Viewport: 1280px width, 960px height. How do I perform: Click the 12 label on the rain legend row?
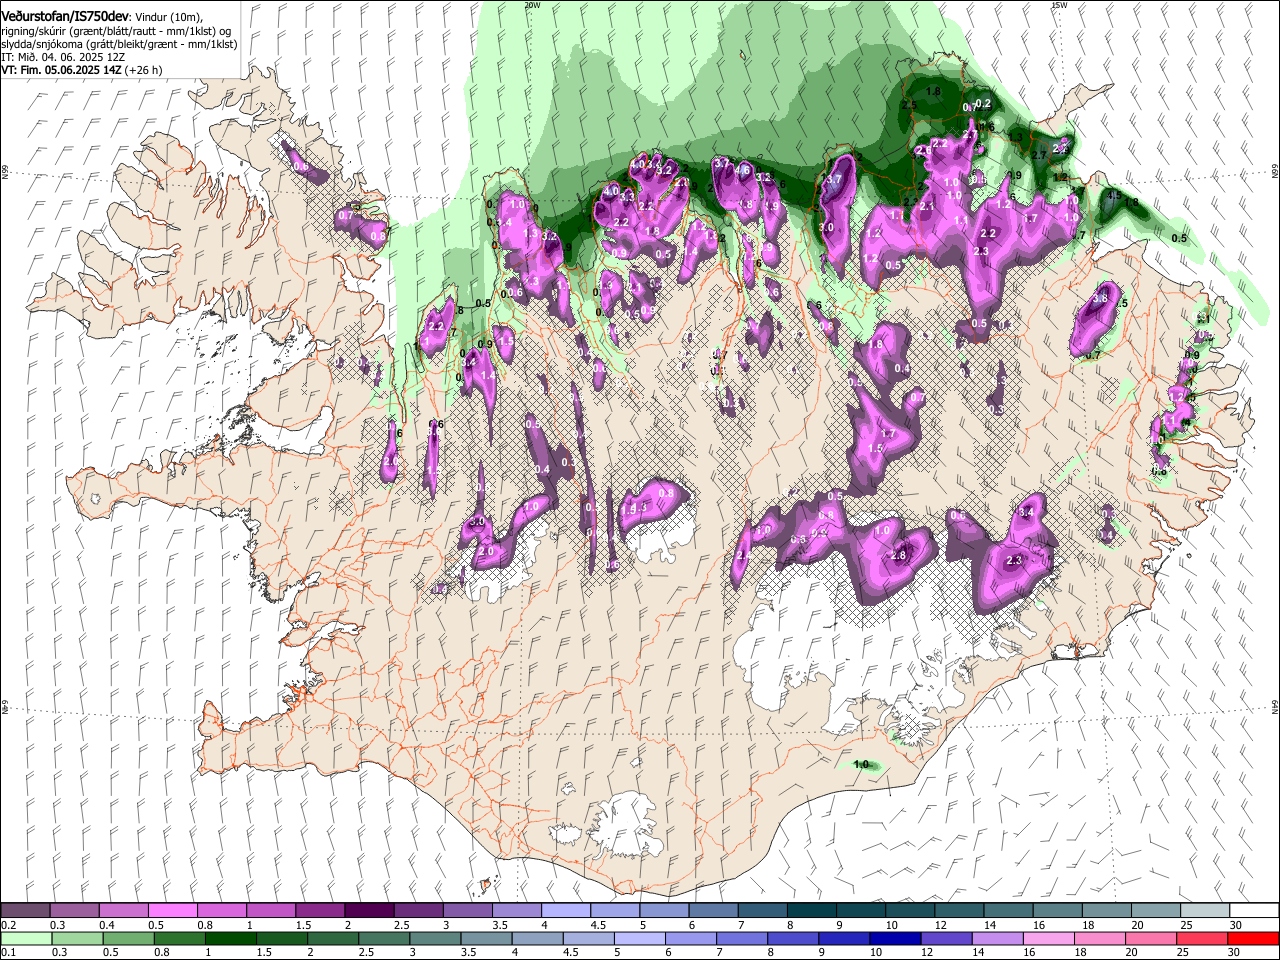point(926,952)
